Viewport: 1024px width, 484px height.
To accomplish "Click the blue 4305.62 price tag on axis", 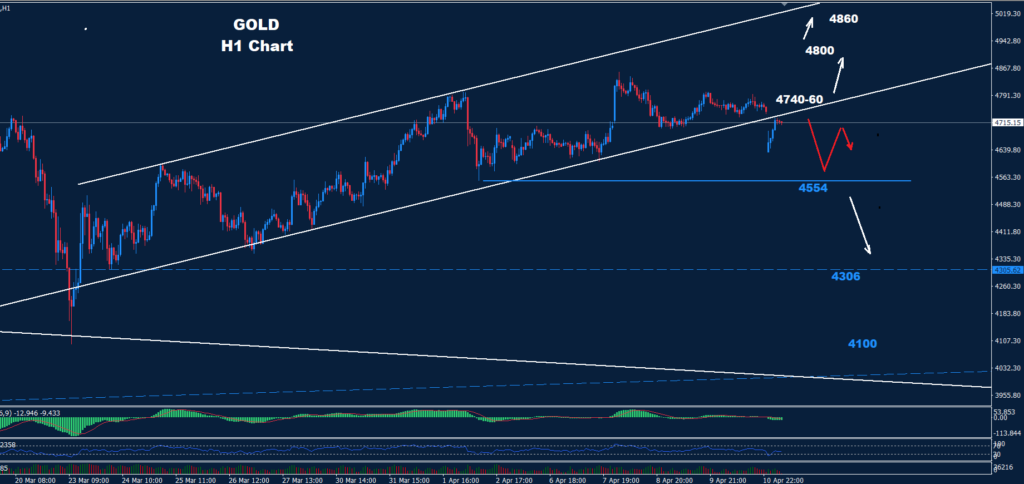I will (1006, 270).
